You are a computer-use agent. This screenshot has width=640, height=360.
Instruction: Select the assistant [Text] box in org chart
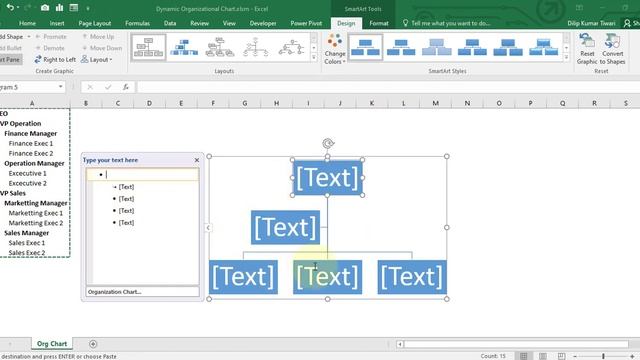tap(285, 227)
